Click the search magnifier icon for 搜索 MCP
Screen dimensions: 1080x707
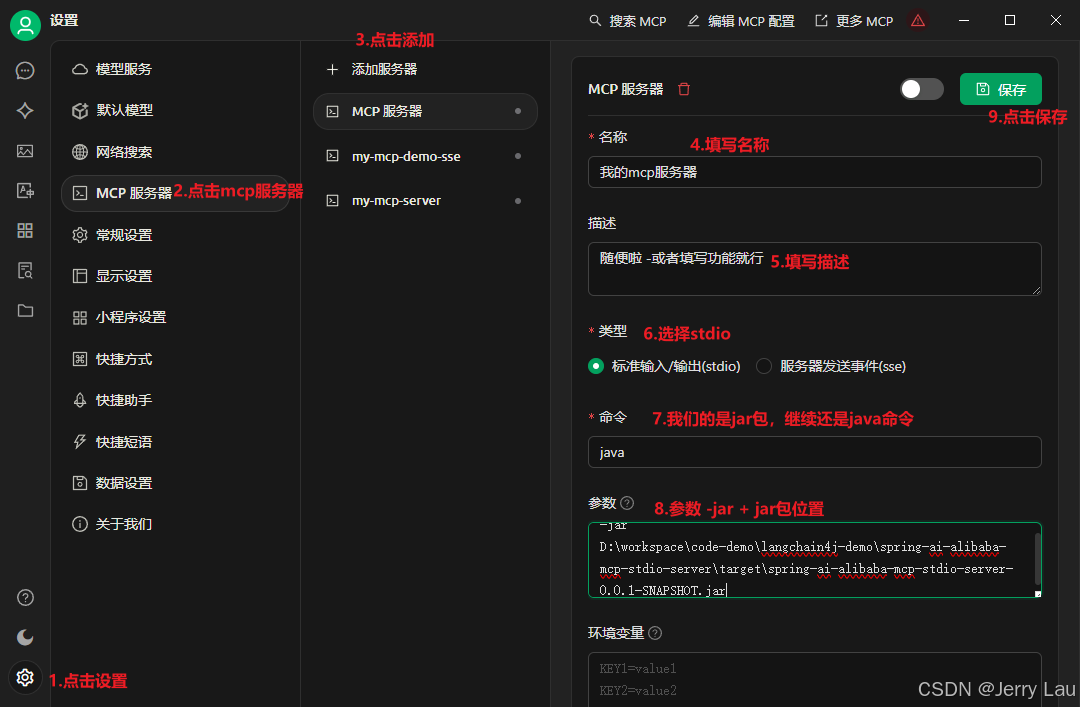(x=595, y=21)
